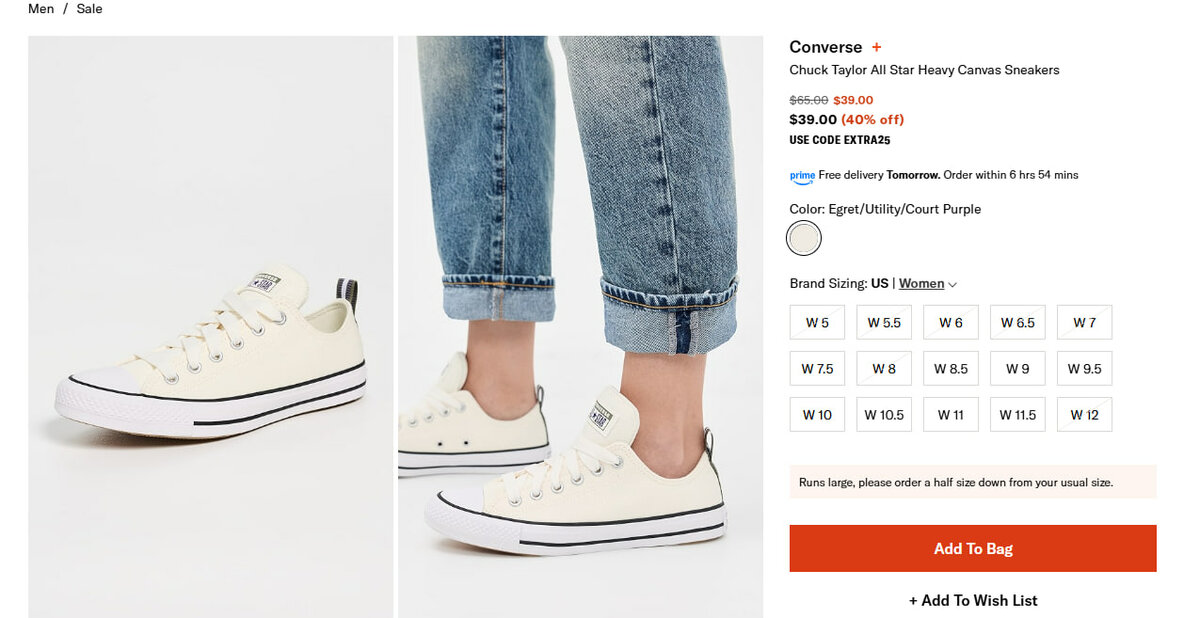Select size W 5
Viewport: 1200px width, 618px height.
[x=817, y=323]
